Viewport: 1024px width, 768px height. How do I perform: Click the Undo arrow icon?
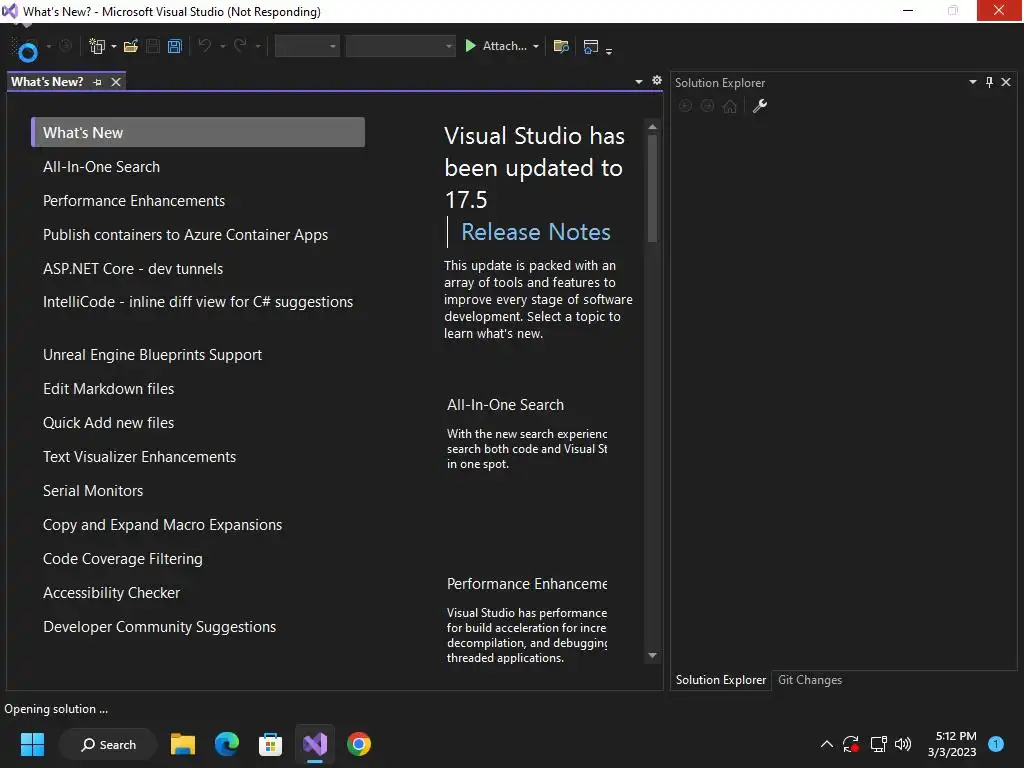(x=204, y=46)
